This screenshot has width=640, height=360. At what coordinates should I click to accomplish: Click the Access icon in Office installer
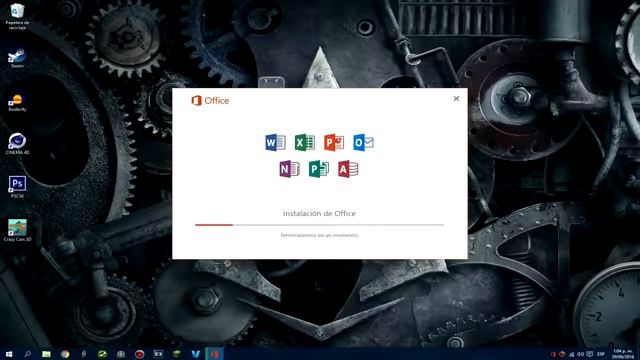tap(348, 169)
